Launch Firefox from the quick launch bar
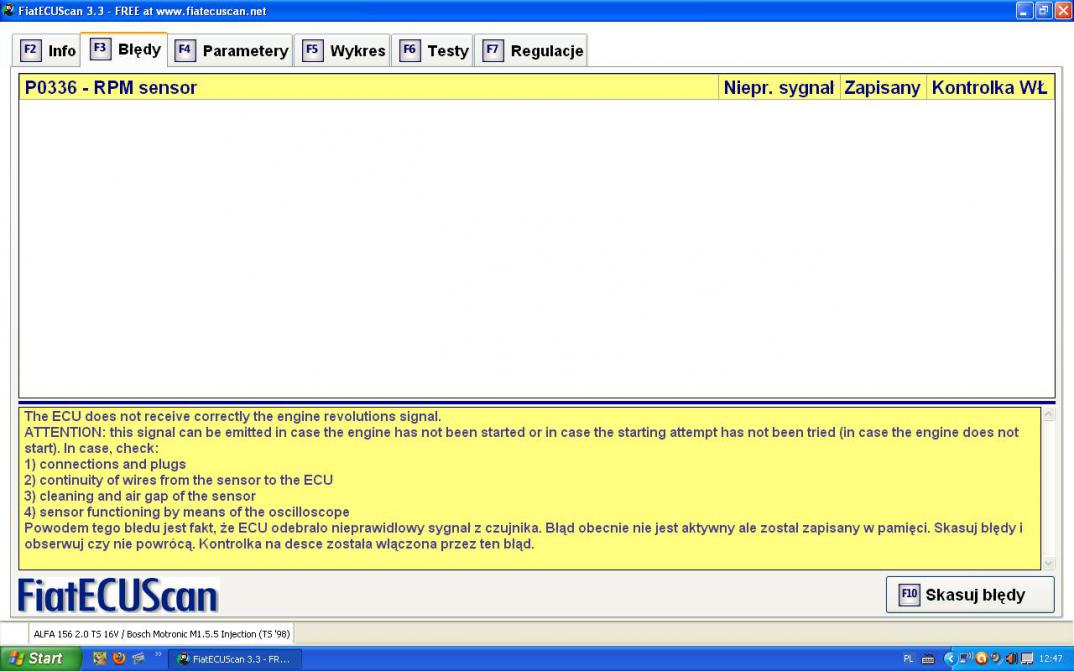 point(119,659)
